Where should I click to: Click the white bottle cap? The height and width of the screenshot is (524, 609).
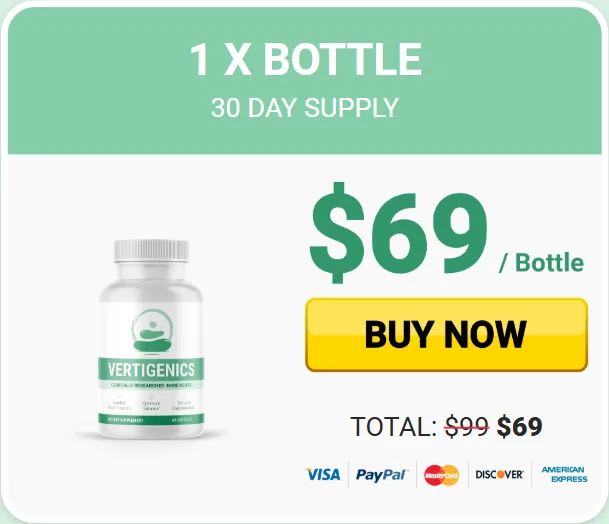151,251
